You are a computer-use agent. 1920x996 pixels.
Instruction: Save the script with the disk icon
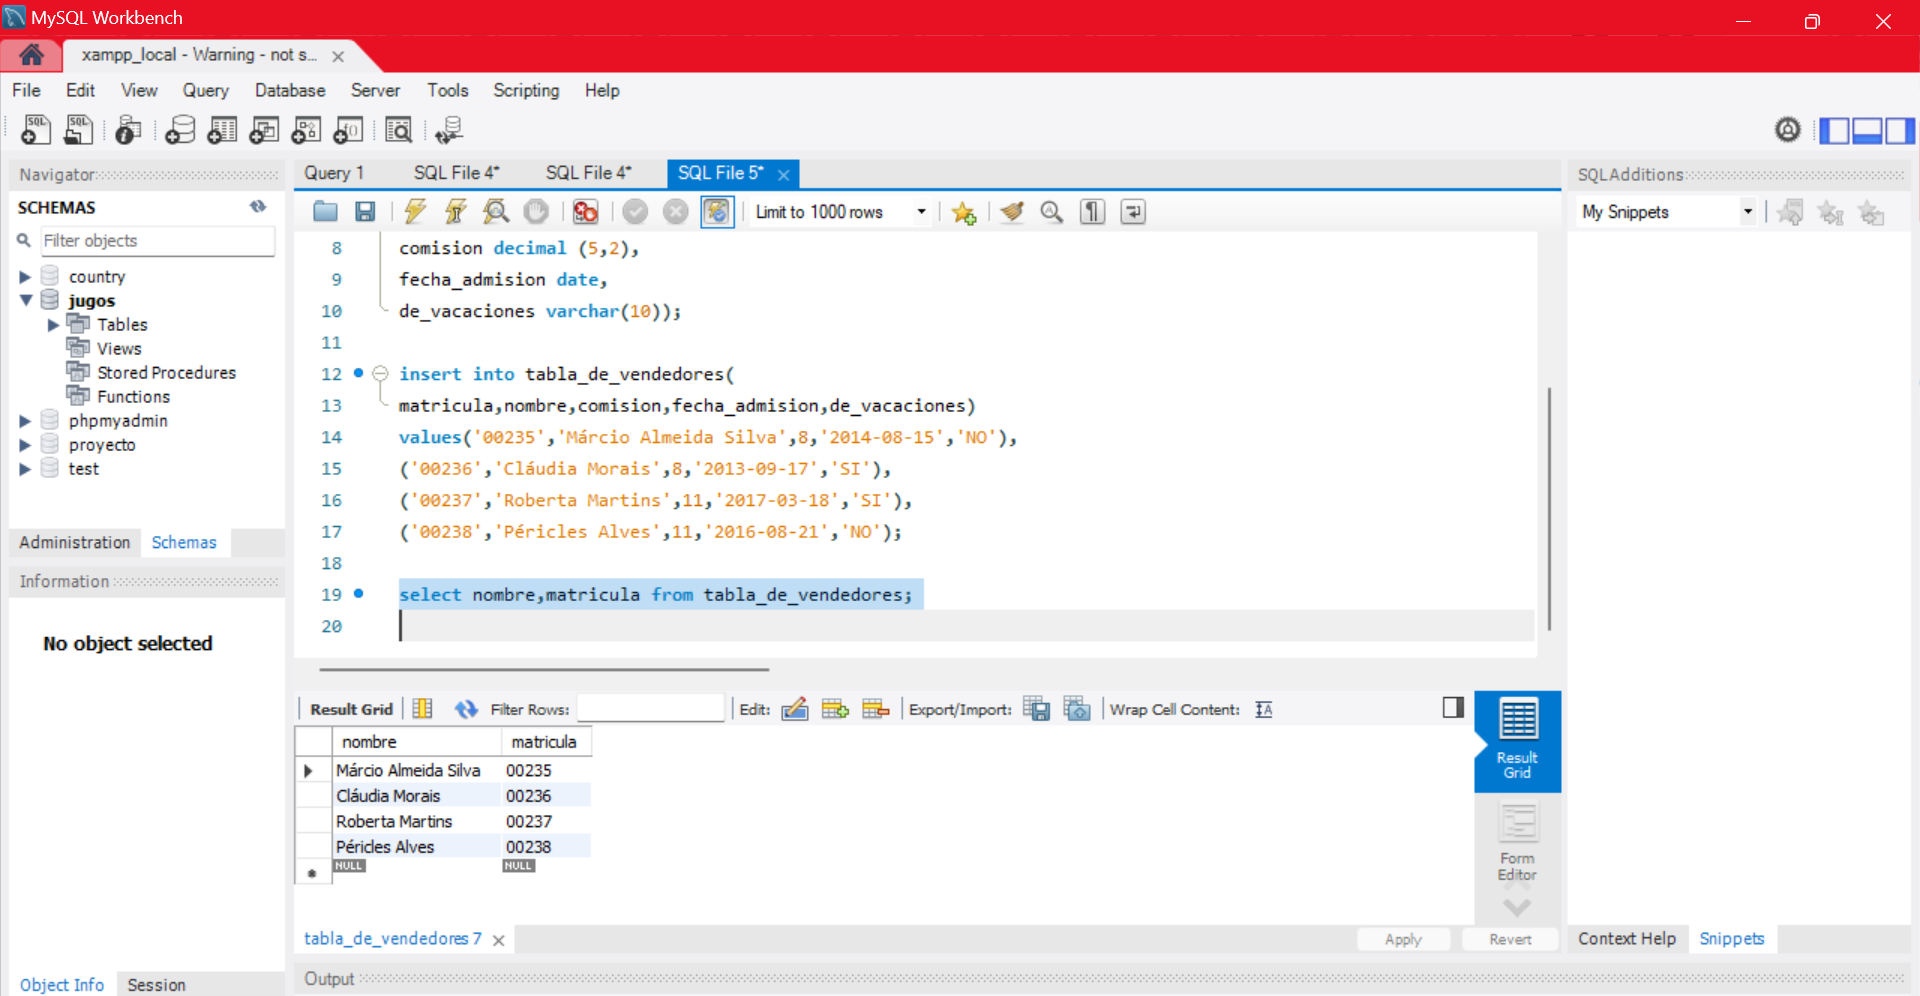pyautogui.click(x=365, y=211)
